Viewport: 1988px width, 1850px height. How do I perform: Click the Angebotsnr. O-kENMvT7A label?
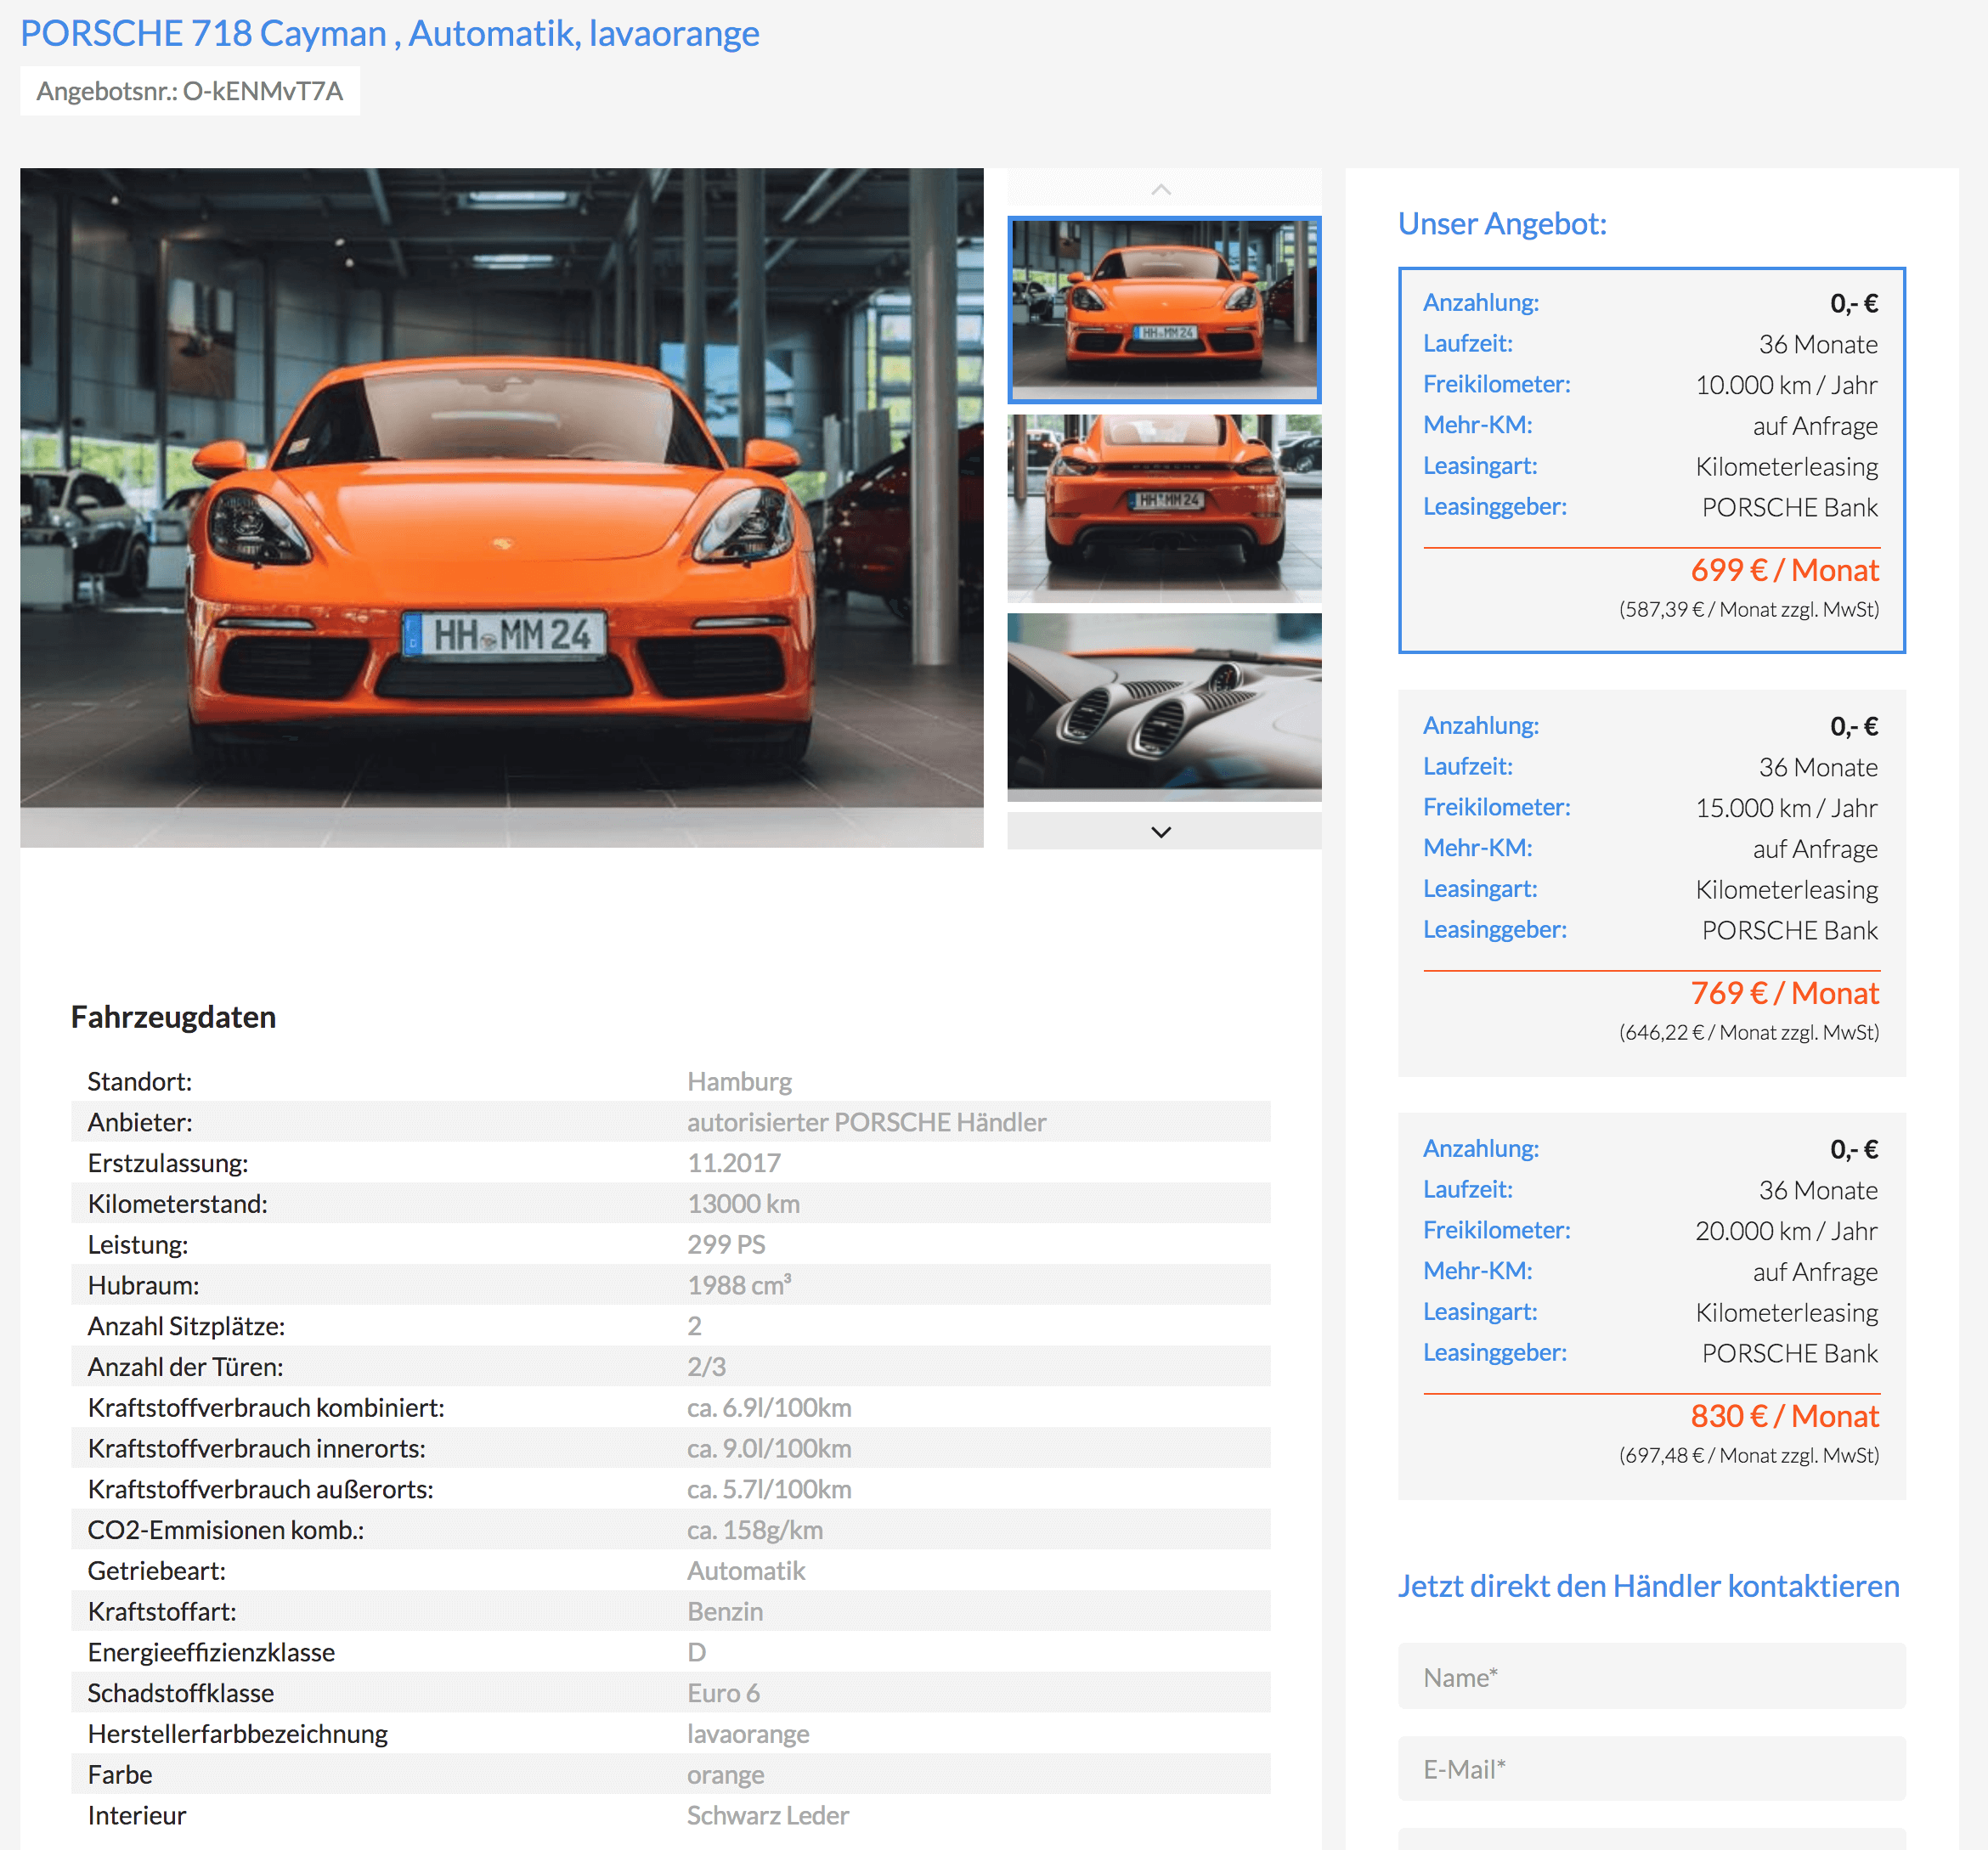[x=190, y=91]
